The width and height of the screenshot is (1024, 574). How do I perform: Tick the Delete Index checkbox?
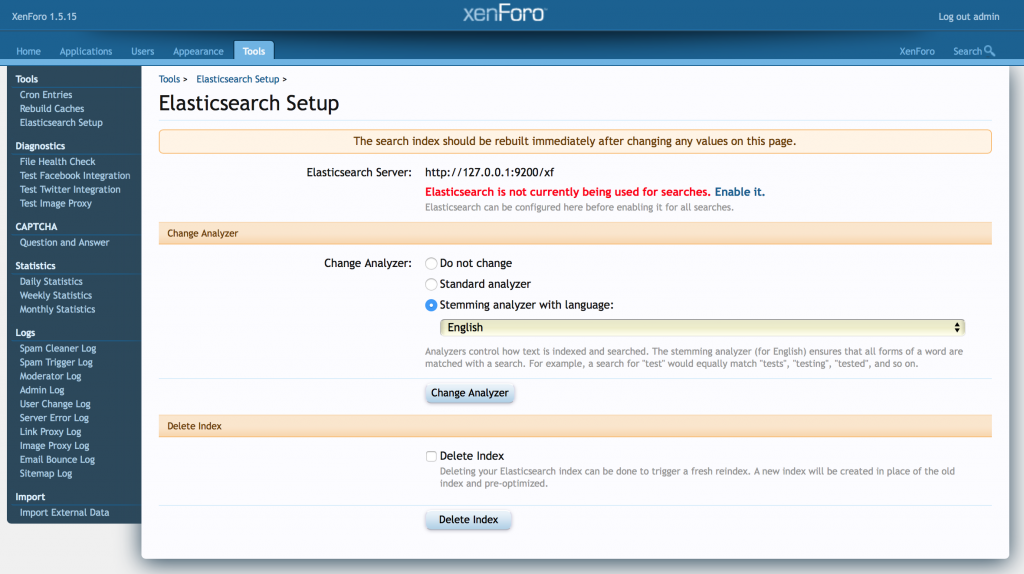point(431,456)
